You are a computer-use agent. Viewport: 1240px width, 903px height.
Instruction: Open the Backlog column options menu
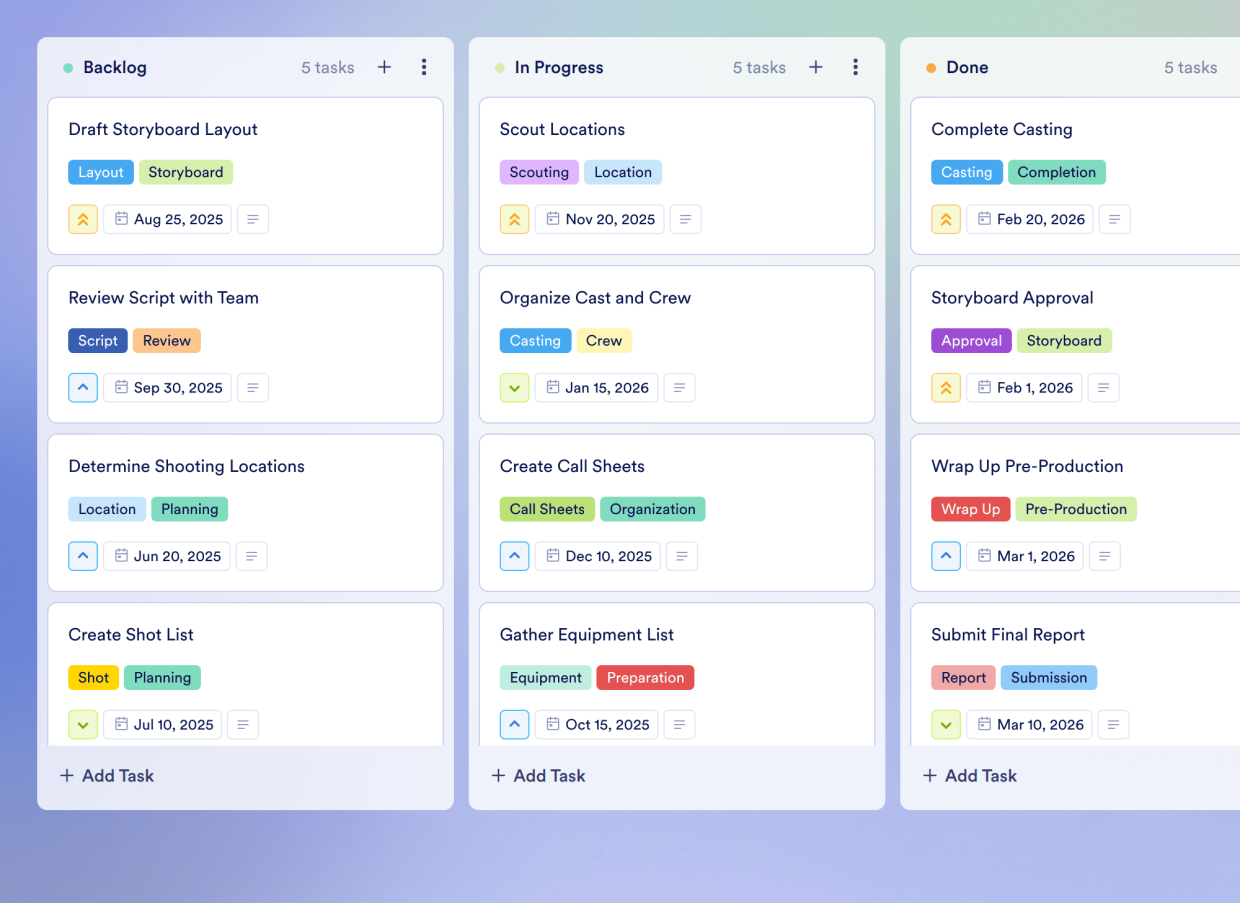point(424,67)
